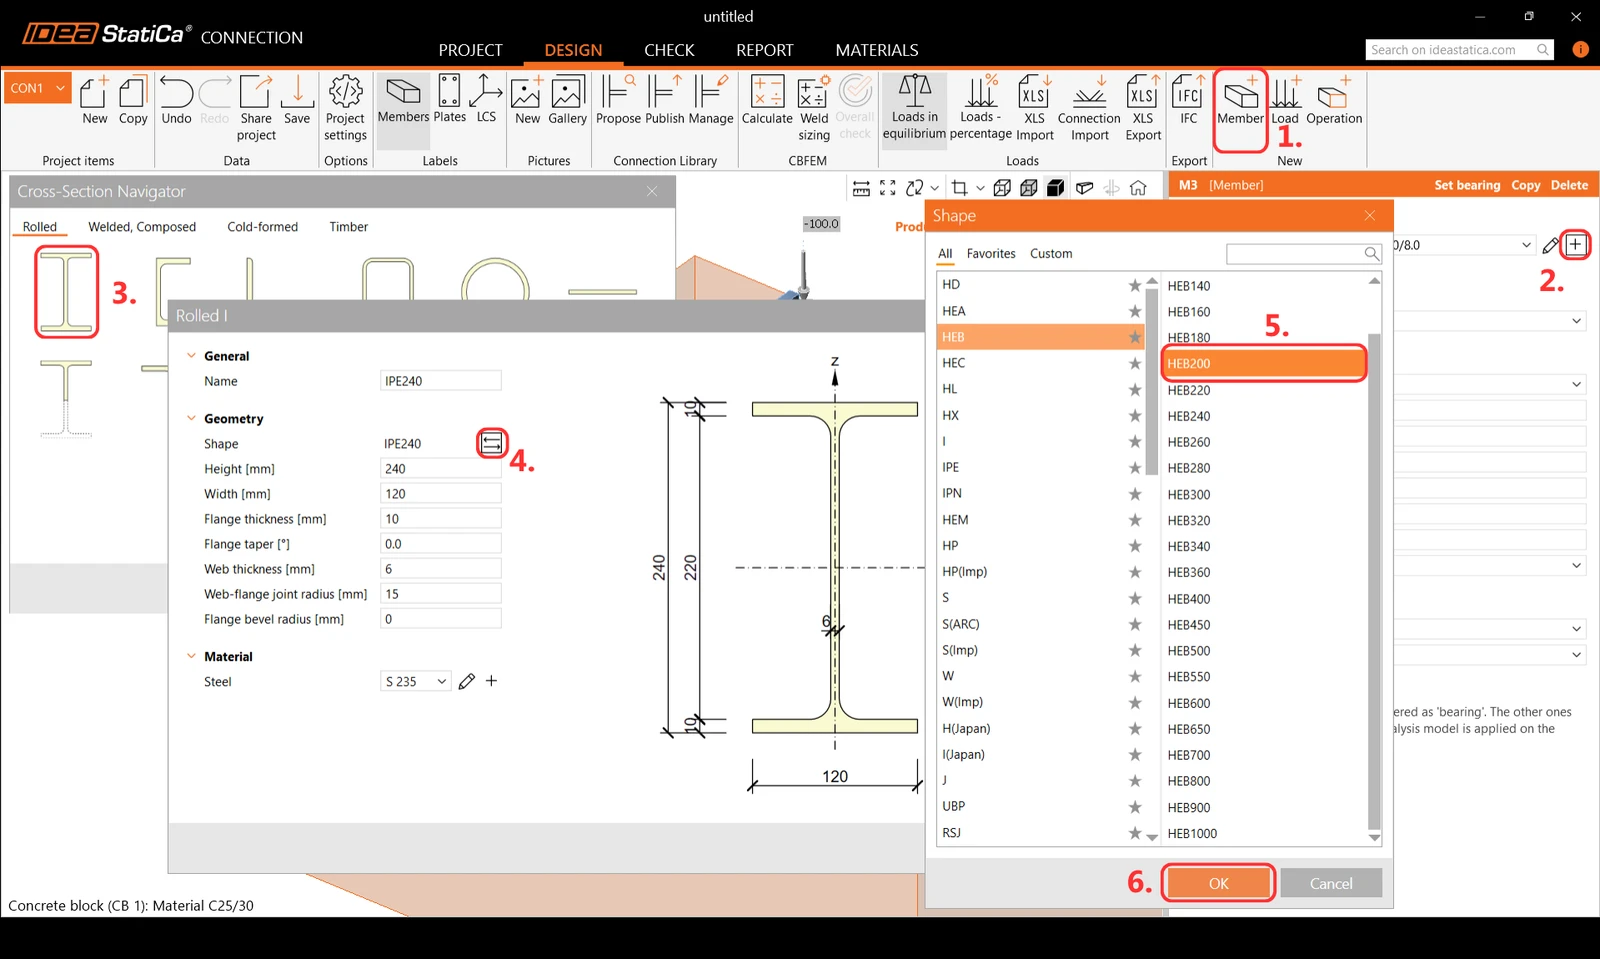Screen dimensions: 1600x959
Task: Open the shape picker button next to IPE240
Action: [492, 443]
